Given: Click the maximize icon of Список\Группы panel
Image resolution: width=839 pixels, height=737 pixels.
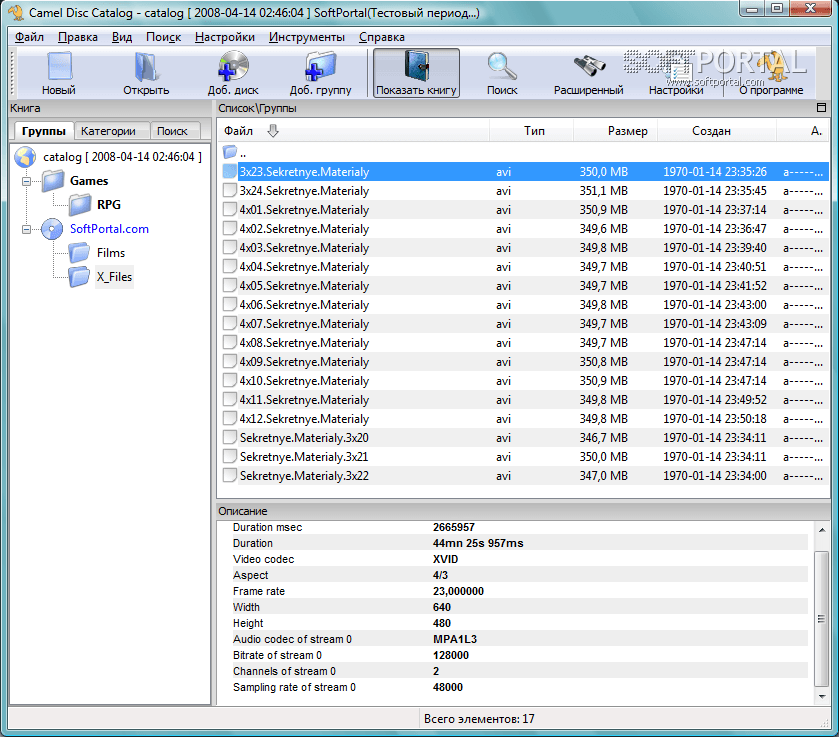Looking at the screenshot, I should pos(821,108).
